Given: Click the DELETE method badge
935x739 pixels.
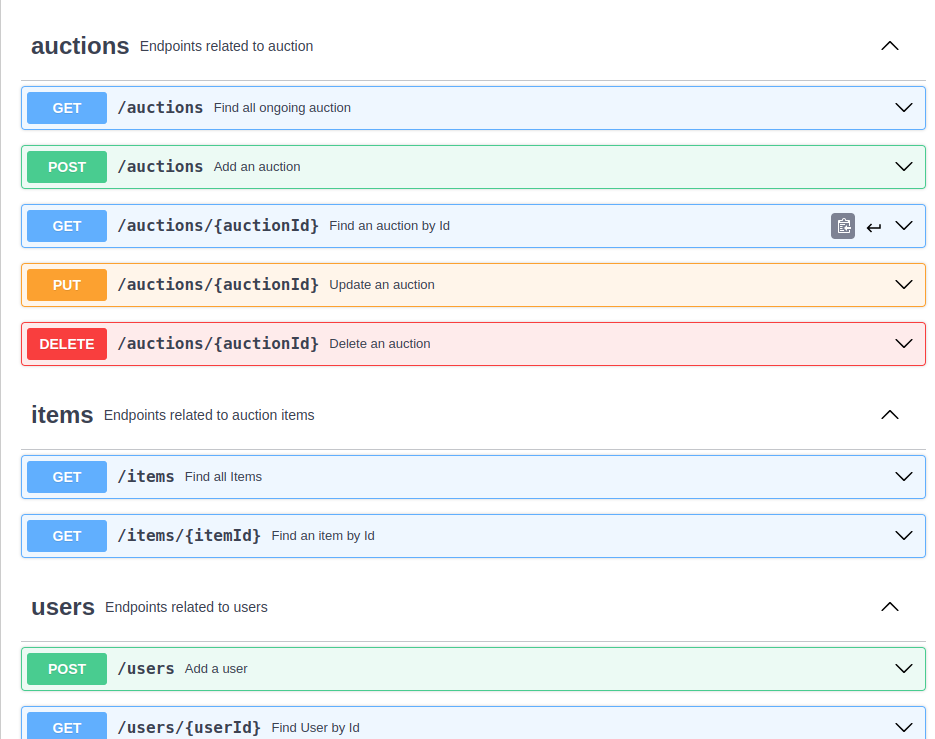Looking at the screenshot, I should tap(67, 344).
